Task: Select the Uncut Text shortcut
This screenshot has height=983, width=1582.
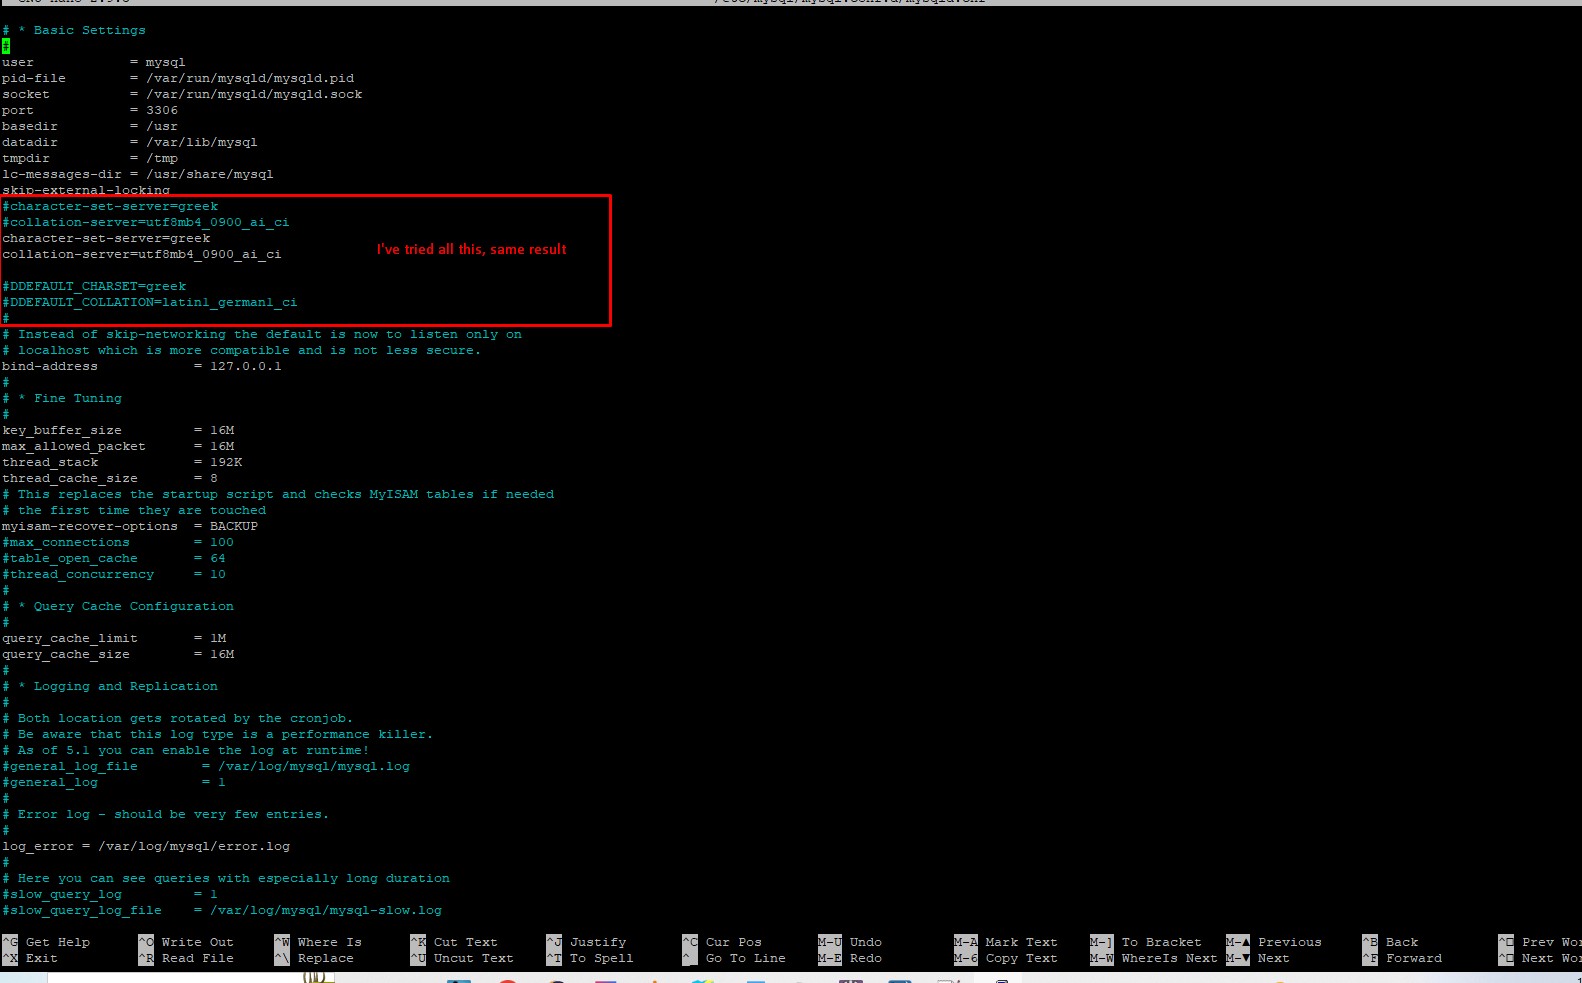Action: coord(472,958)
